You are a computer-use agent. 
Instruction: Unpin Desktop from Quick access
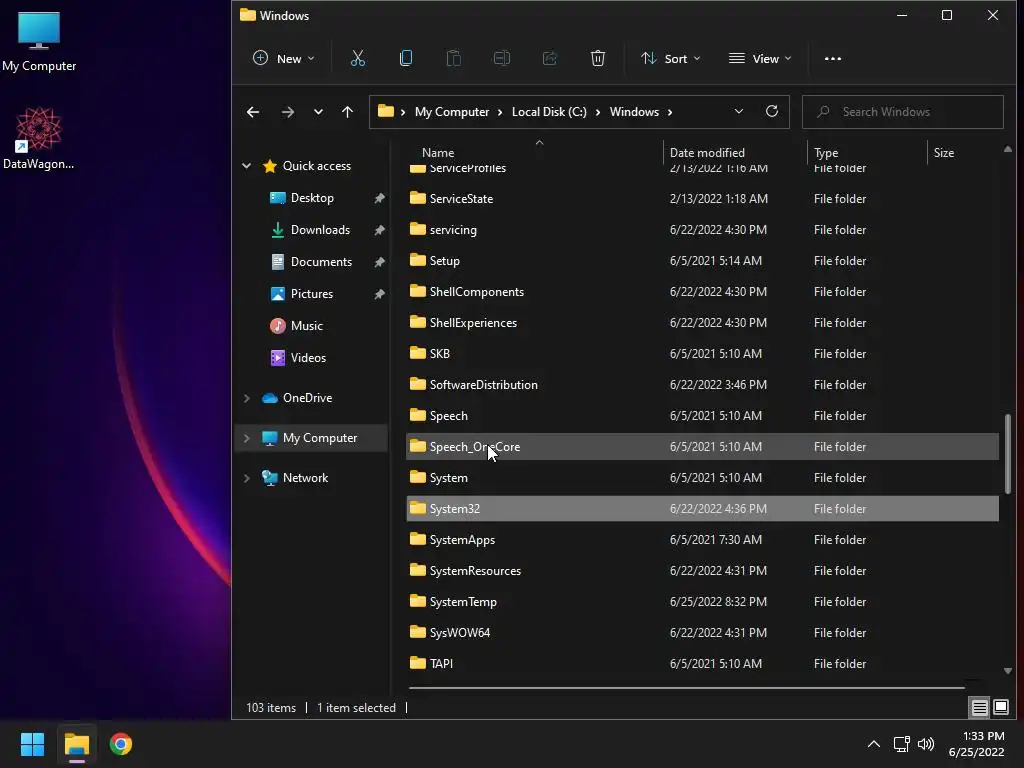pyautogui.click(x=379, y=198)
